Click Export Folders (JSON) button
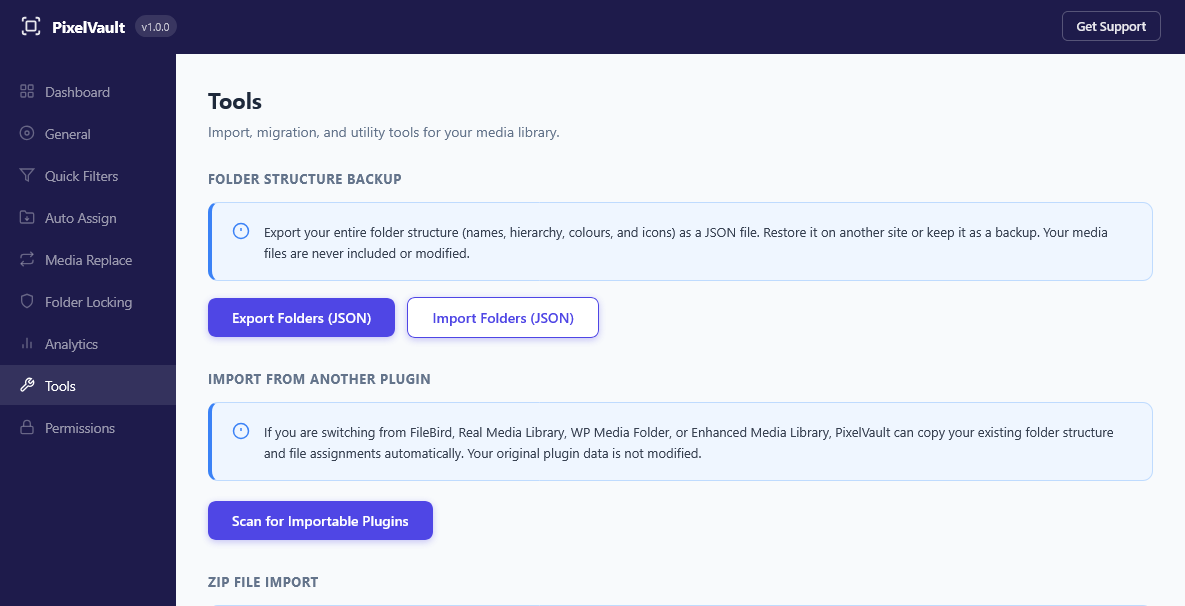The image size is (1185, 606). [x=302, y=318]
